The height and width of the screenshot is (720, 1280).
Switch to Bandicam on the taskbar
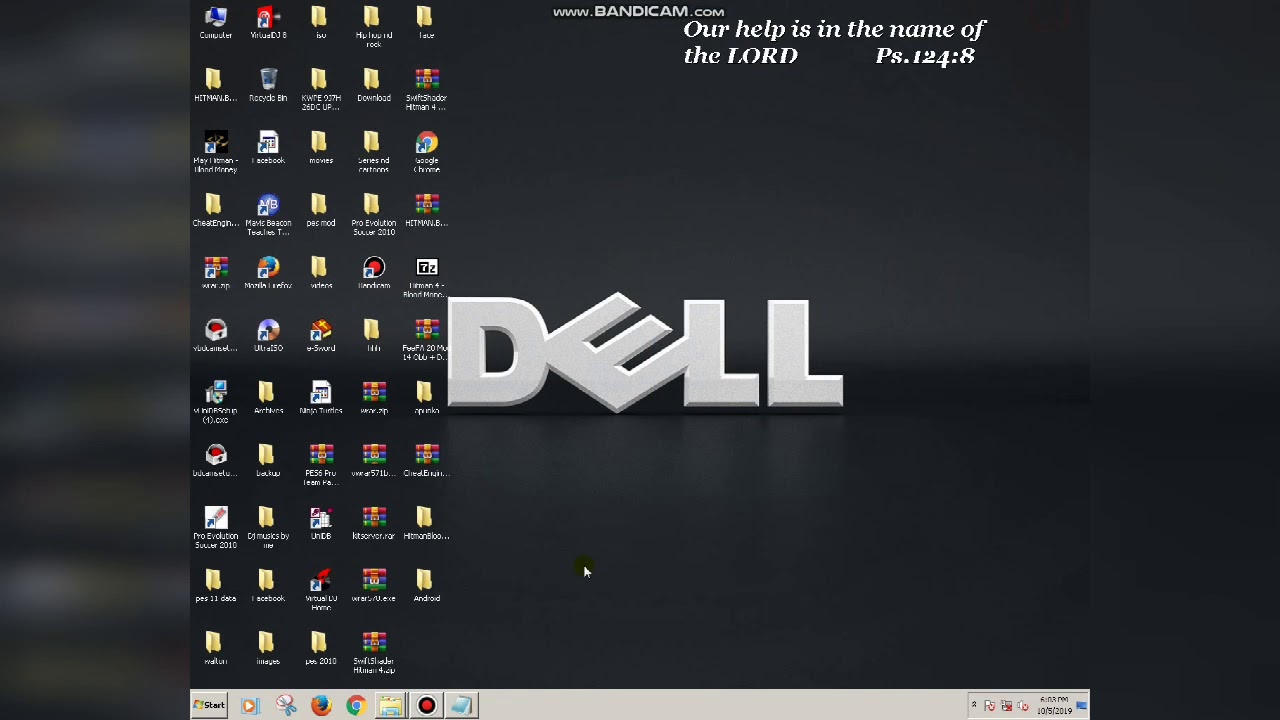(x=427, y=706)
